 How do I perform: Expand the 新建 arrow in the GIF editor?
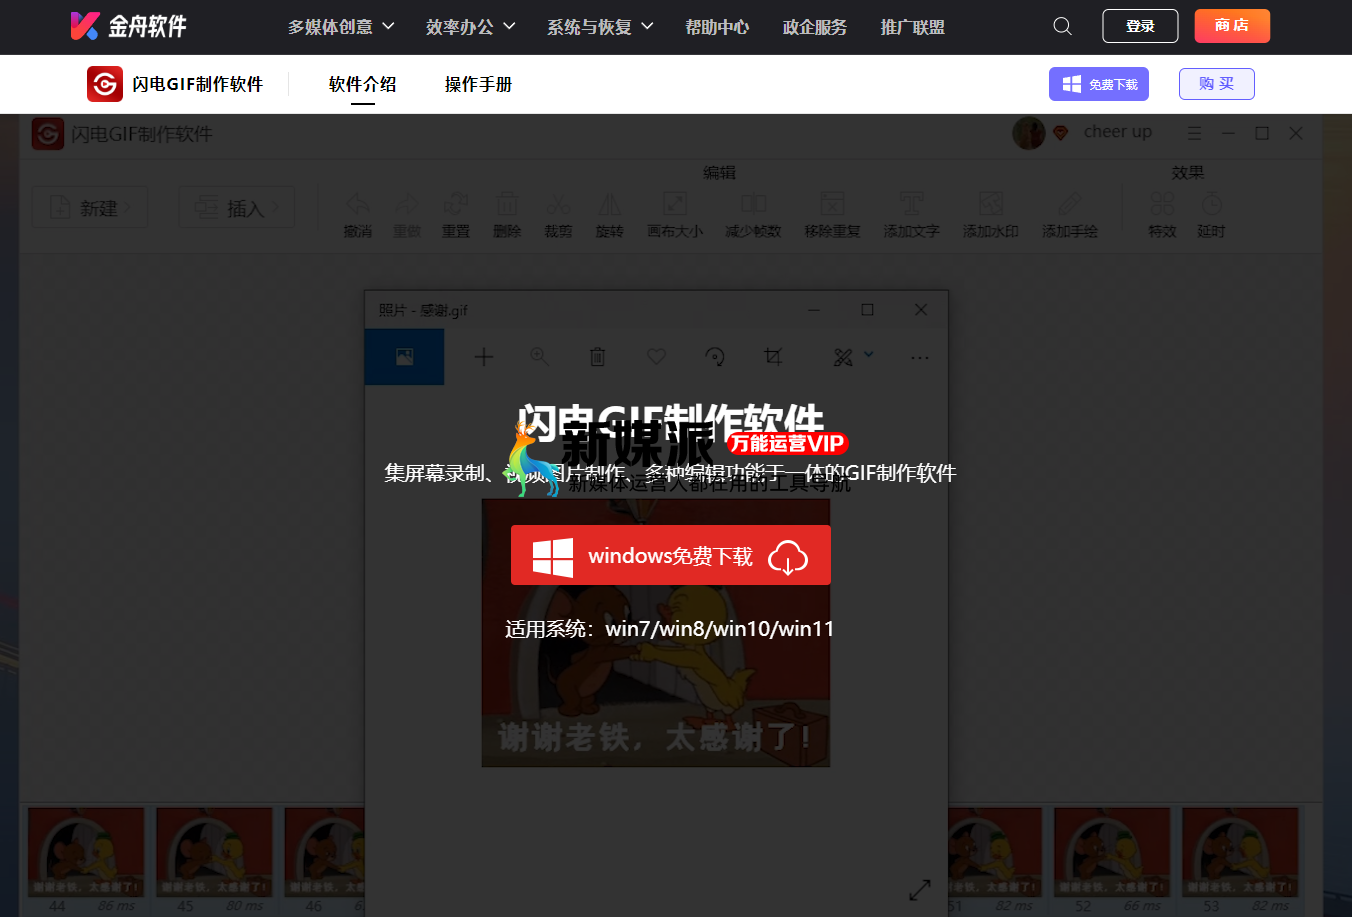(x=128, y=208)
